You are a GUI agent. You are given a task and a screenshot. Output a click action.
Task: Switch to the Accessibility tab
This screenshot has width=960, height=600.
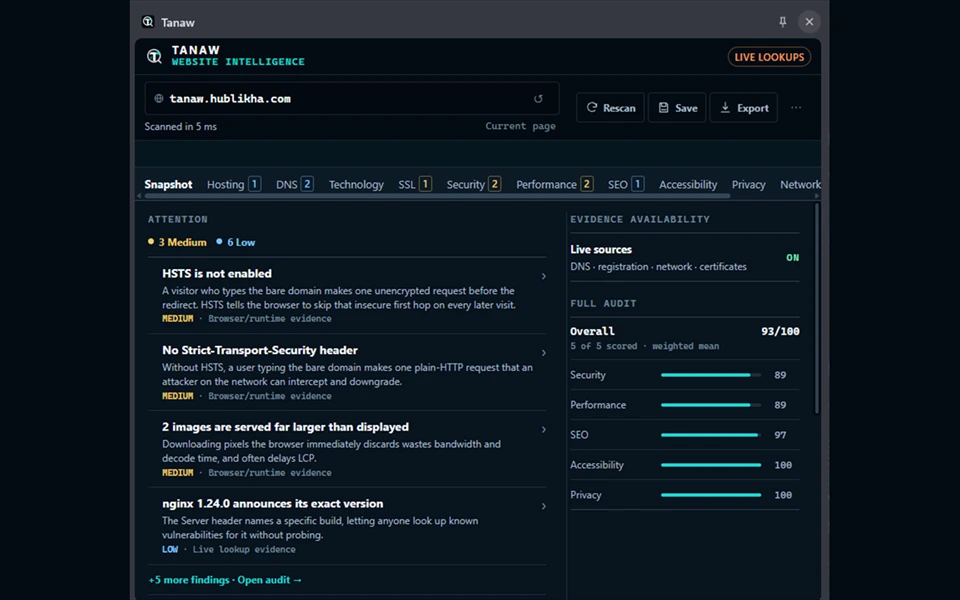pyautogui.click(x=688, y=184)
